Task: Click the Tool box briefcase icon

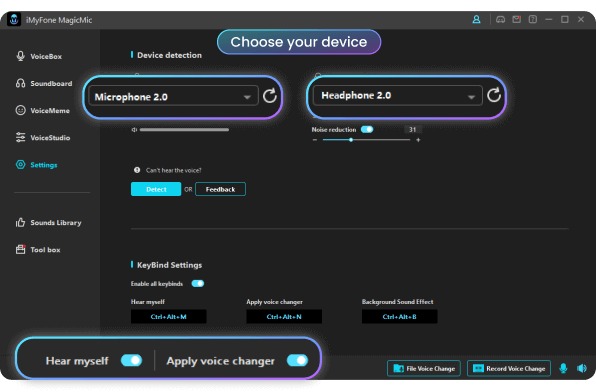Action: pyautogui.click(x=21, y=249)
